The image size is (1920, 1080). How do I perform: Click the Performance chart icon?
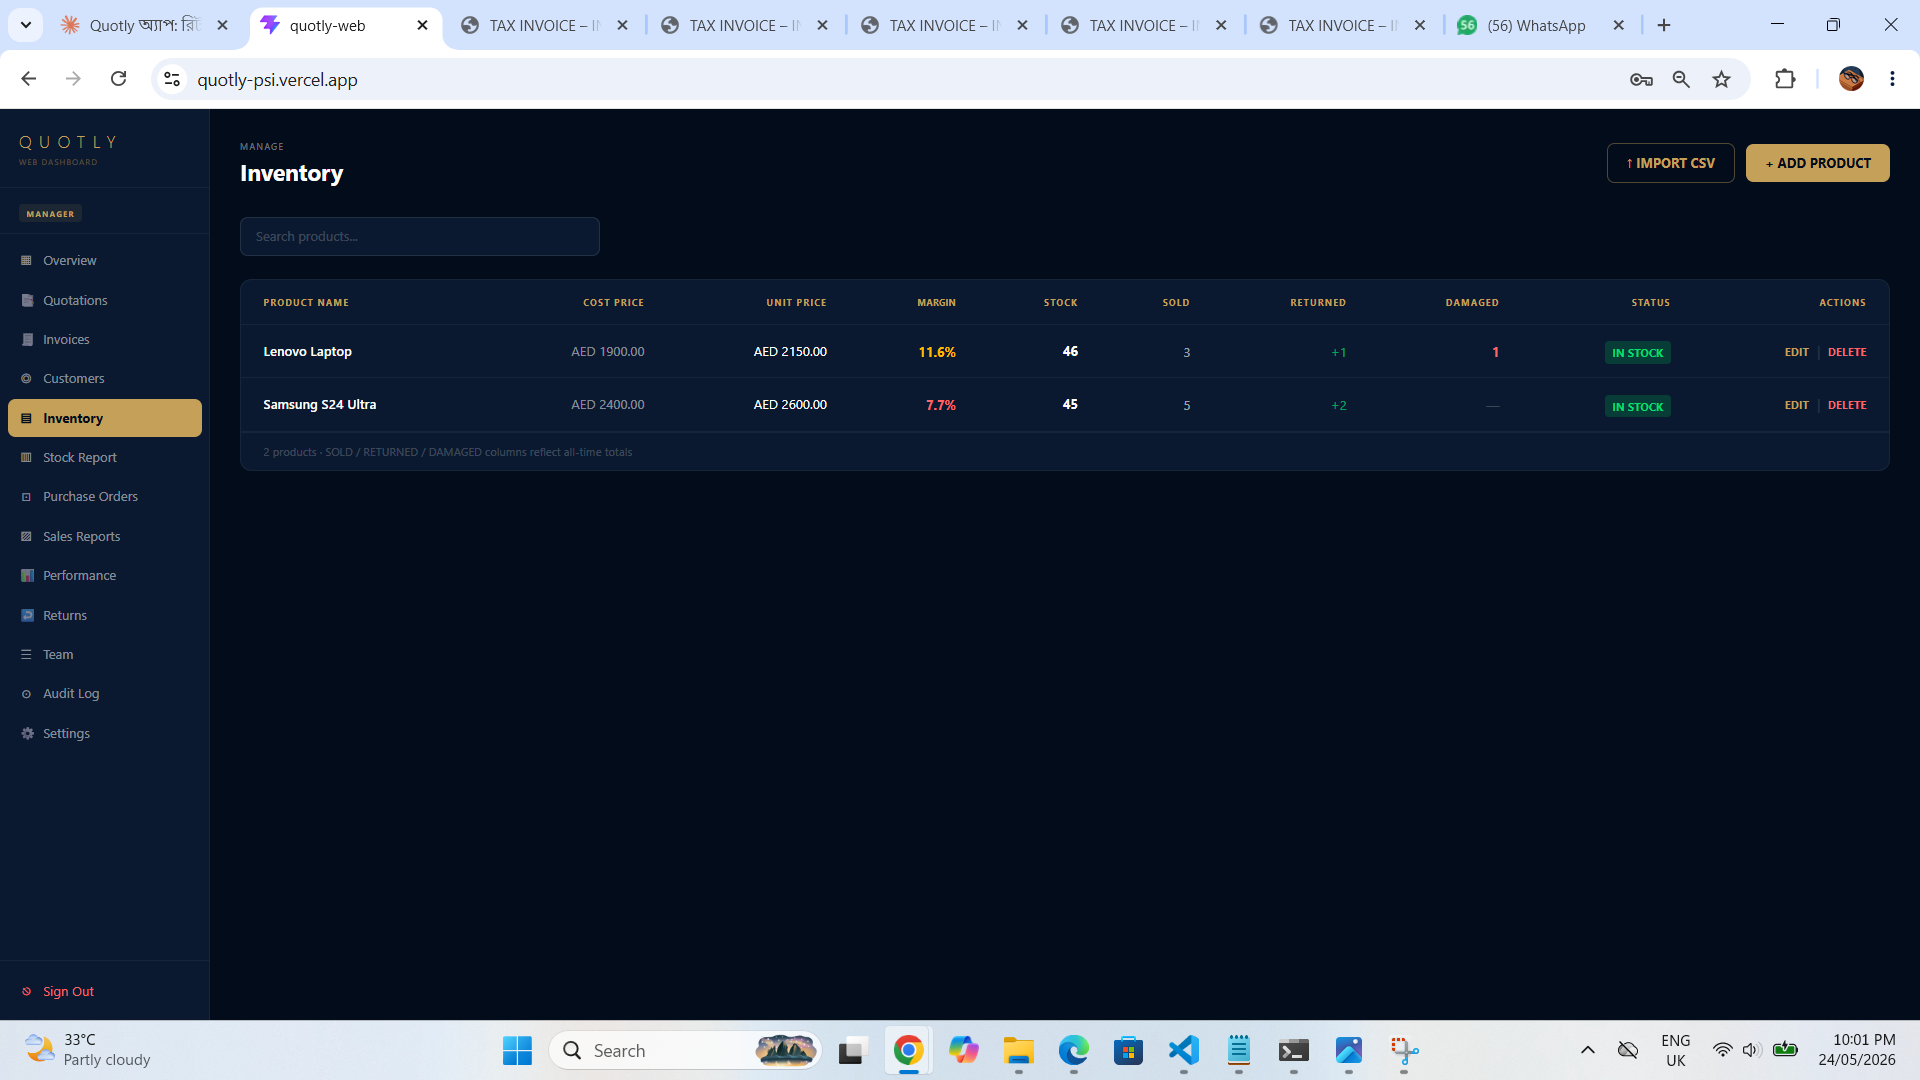click(27, 575)
